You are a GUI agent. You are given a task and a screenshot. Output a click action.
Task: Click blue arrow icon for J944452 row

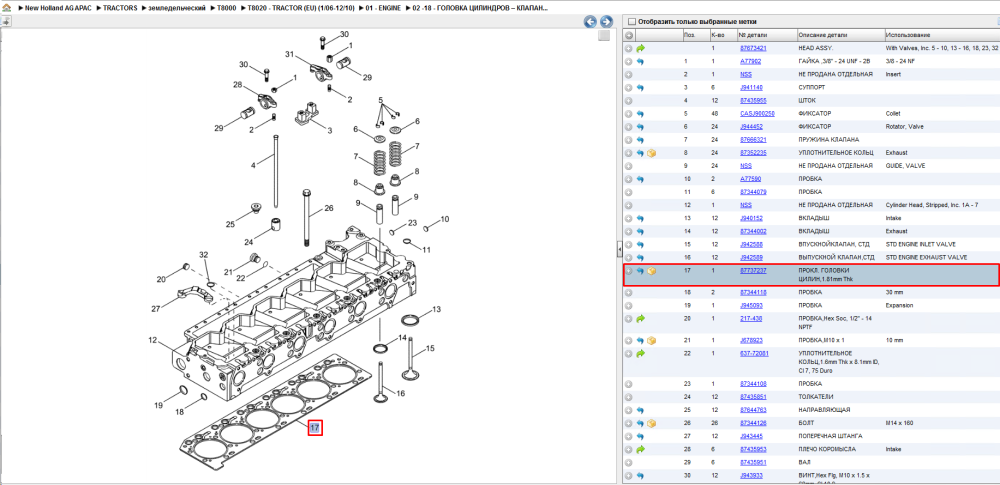tap(641, 127)
